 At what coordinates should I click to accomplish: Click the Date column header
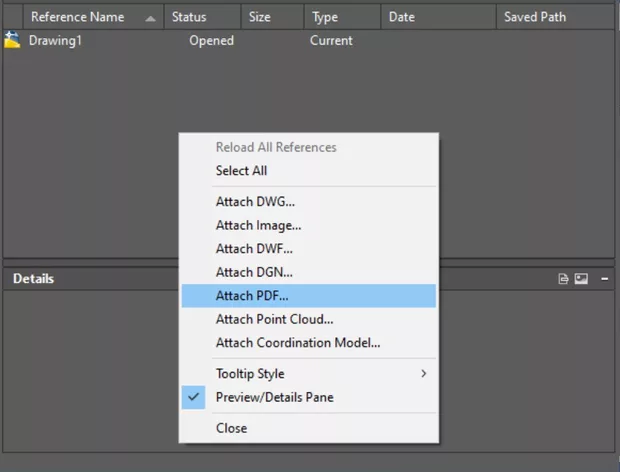coord(401,17)
